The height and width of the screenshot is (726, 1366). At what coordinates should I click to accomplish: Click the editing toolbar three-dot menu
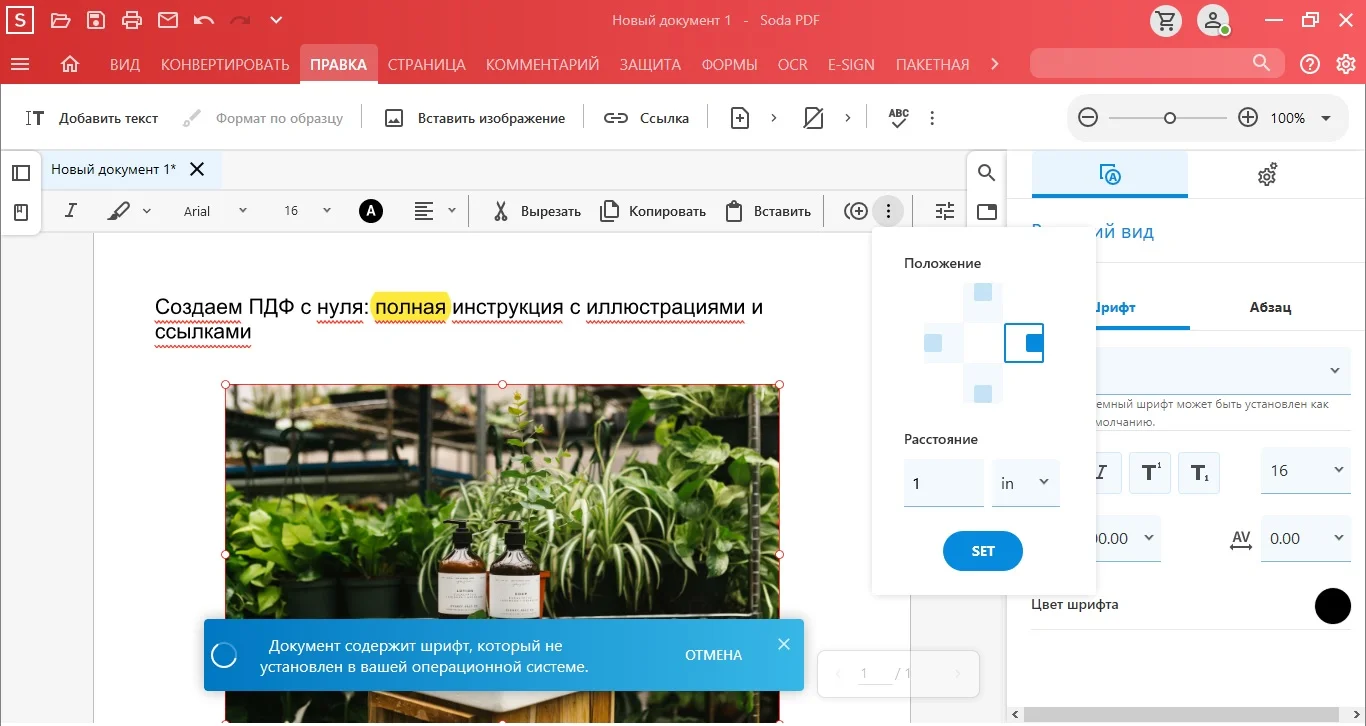(888, 211)
